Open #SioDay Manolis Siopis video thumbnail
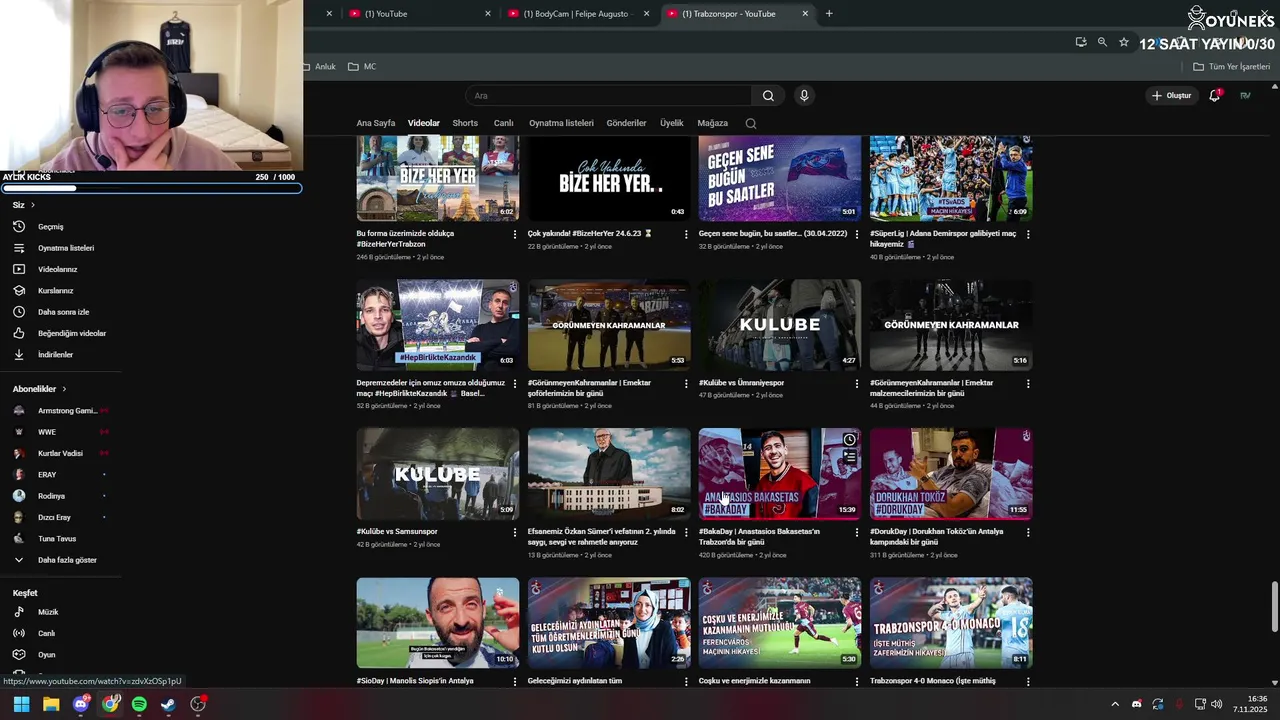The width and height of the screenshot is (1280, 720). point(438,623)
